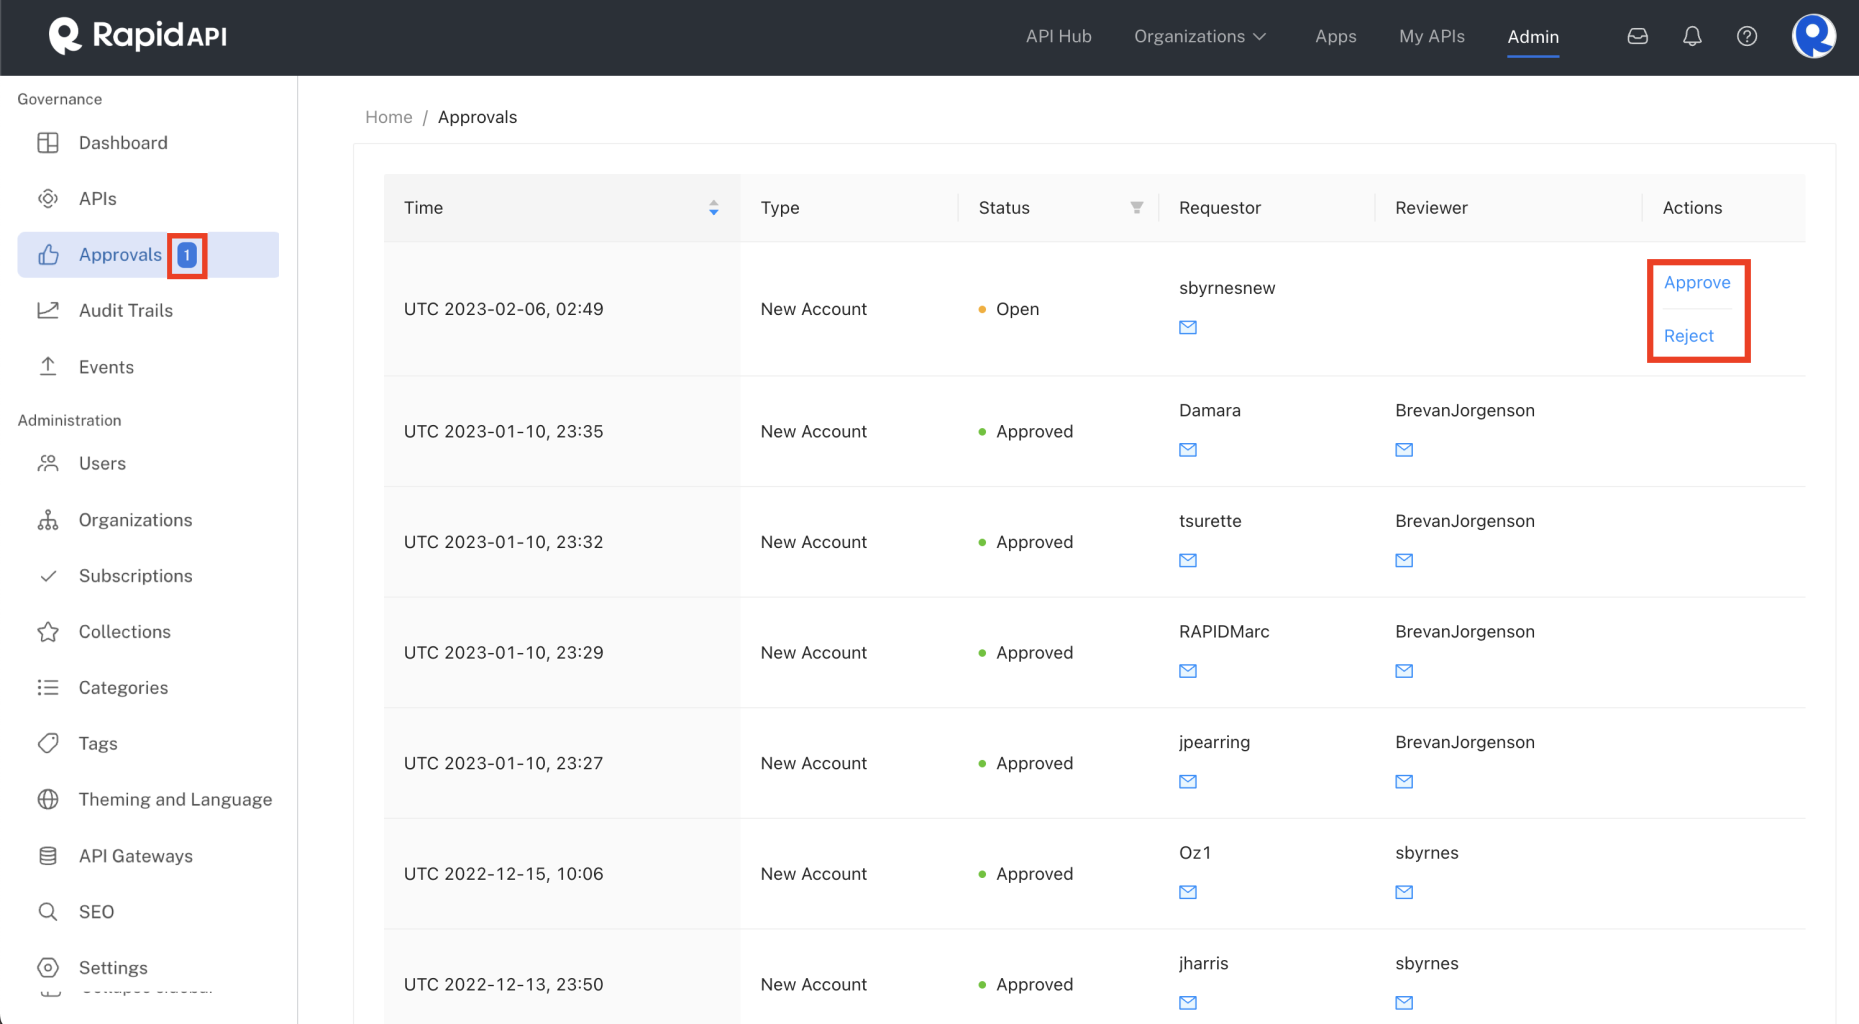Select the Open status of sbyrnesnew row

[x=1008, y=309]
